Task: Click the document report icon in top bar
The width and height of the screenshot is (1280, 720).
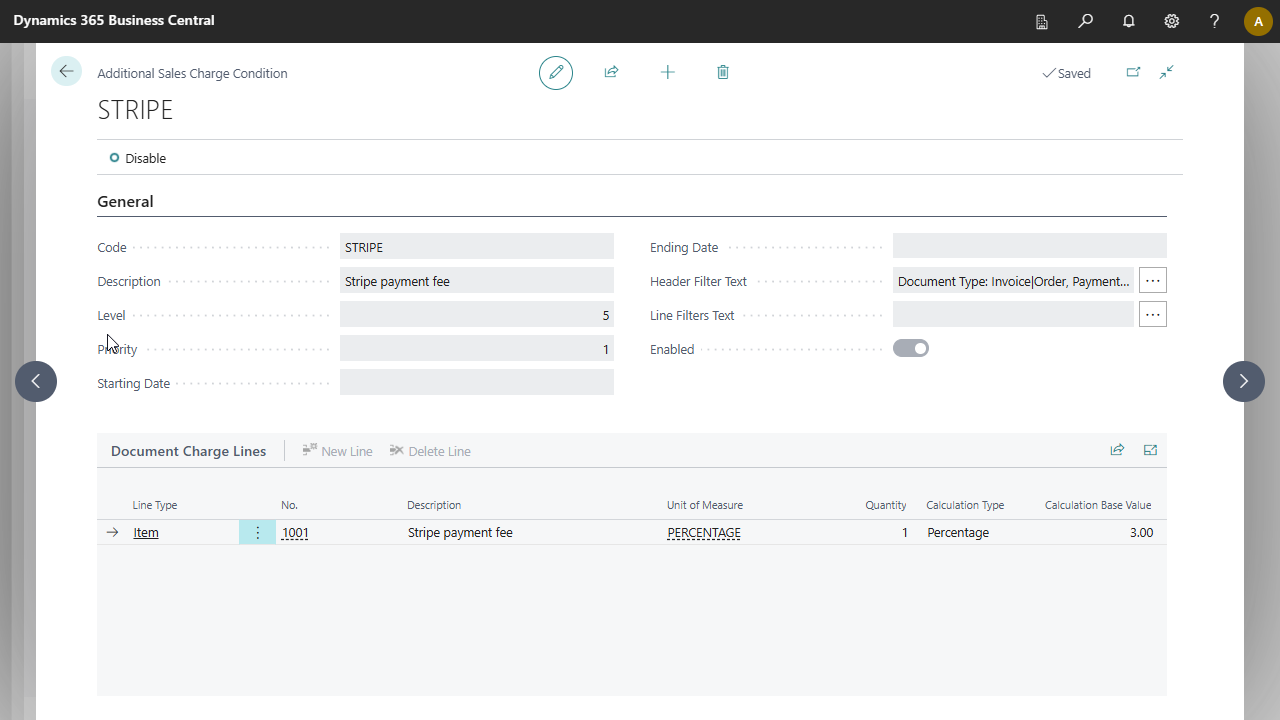Action: tap(1042, 21)
